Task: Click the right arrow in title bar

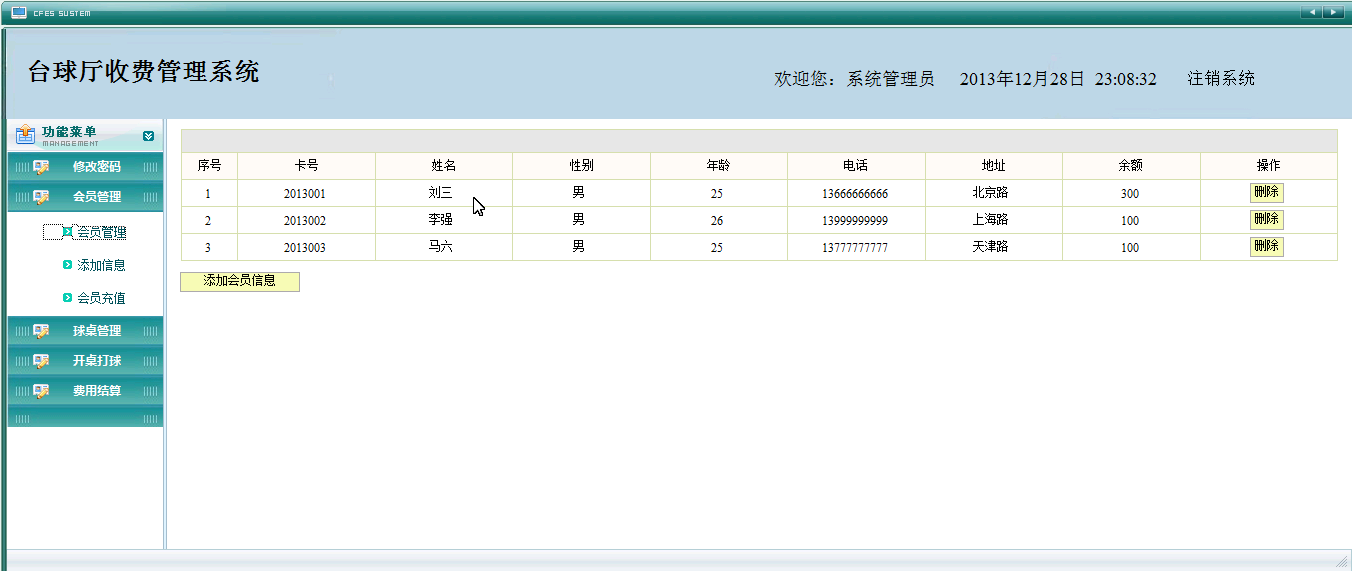Action: 1333,12
